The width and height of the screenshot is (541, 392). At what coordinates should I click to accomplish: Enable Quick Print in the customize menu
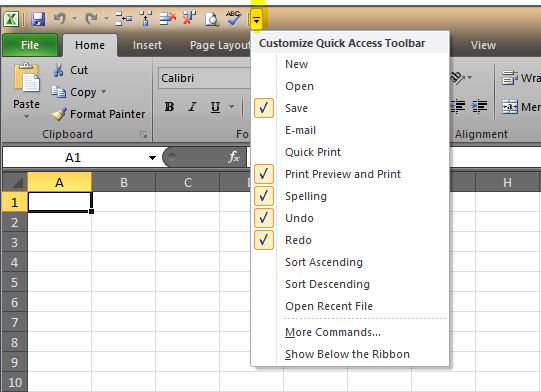[350, 152]
